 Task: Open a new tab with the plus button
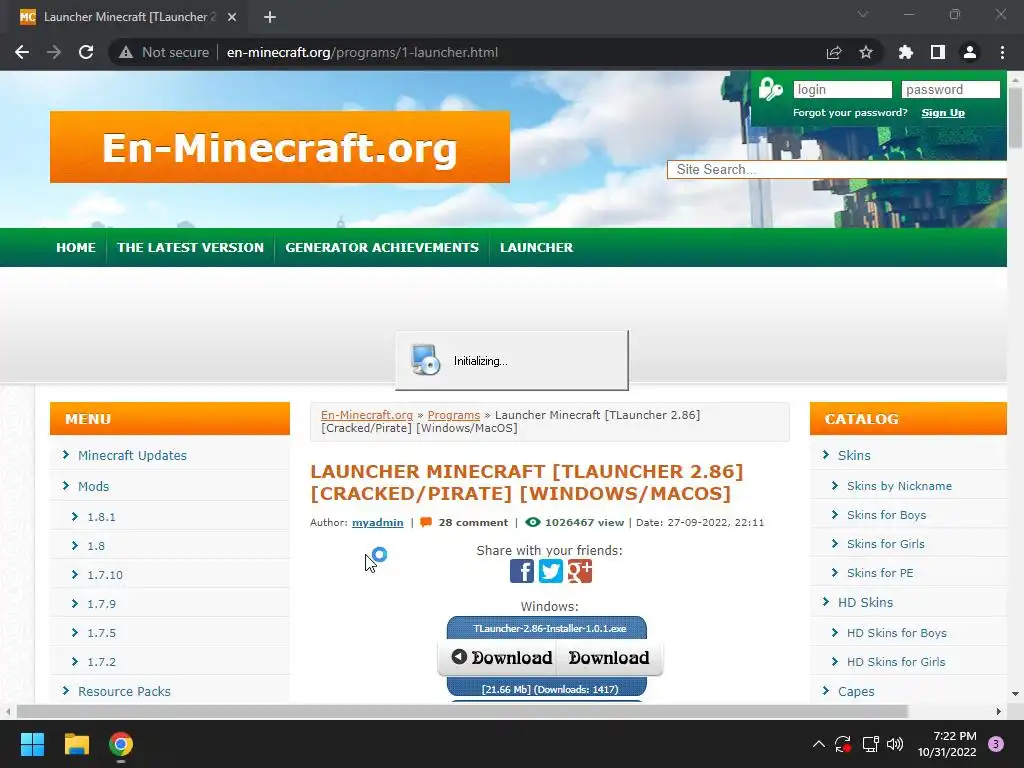(x=270, y=17)
